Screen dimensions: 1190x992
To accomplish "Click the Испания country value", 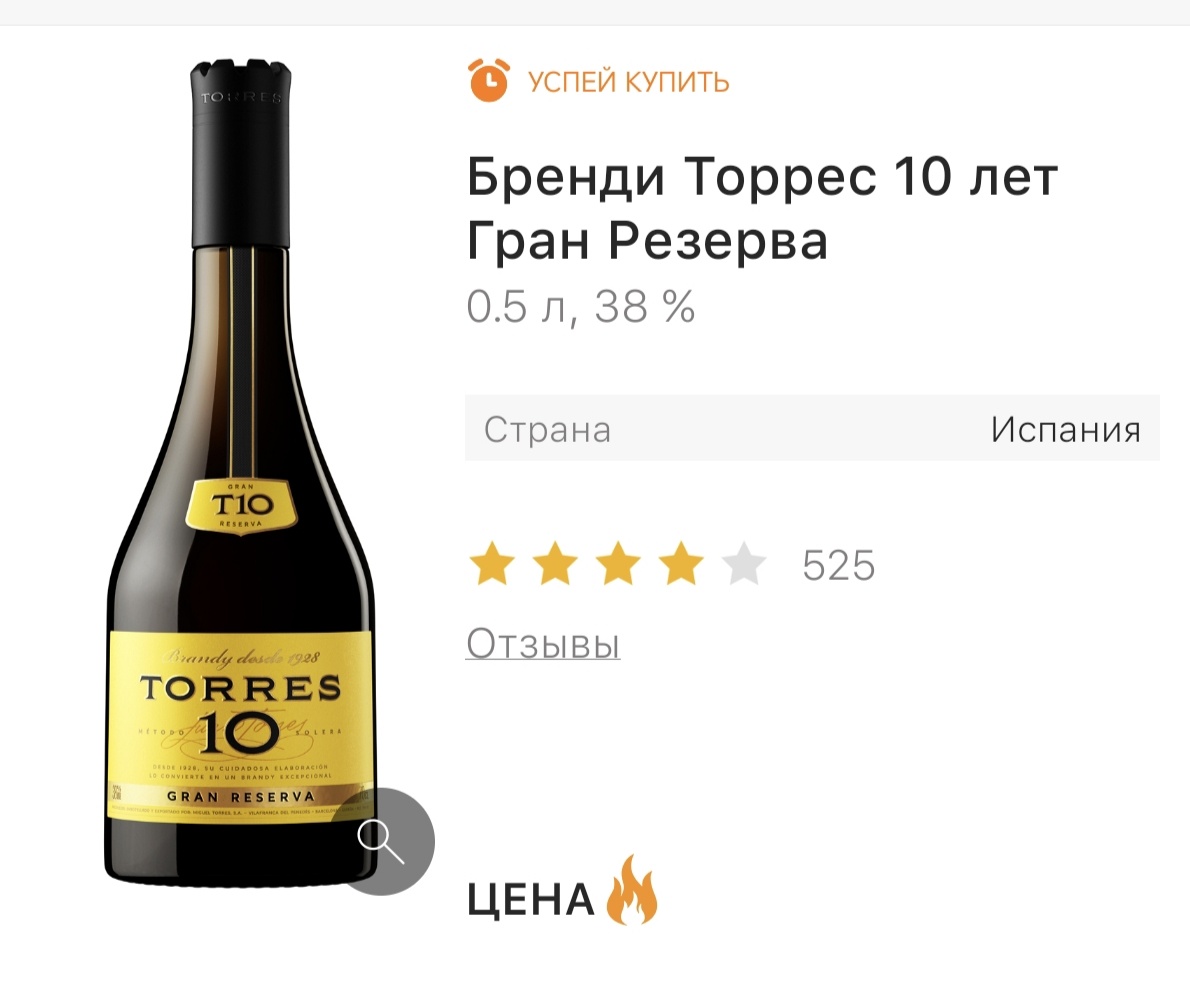I will point(1066,430).
